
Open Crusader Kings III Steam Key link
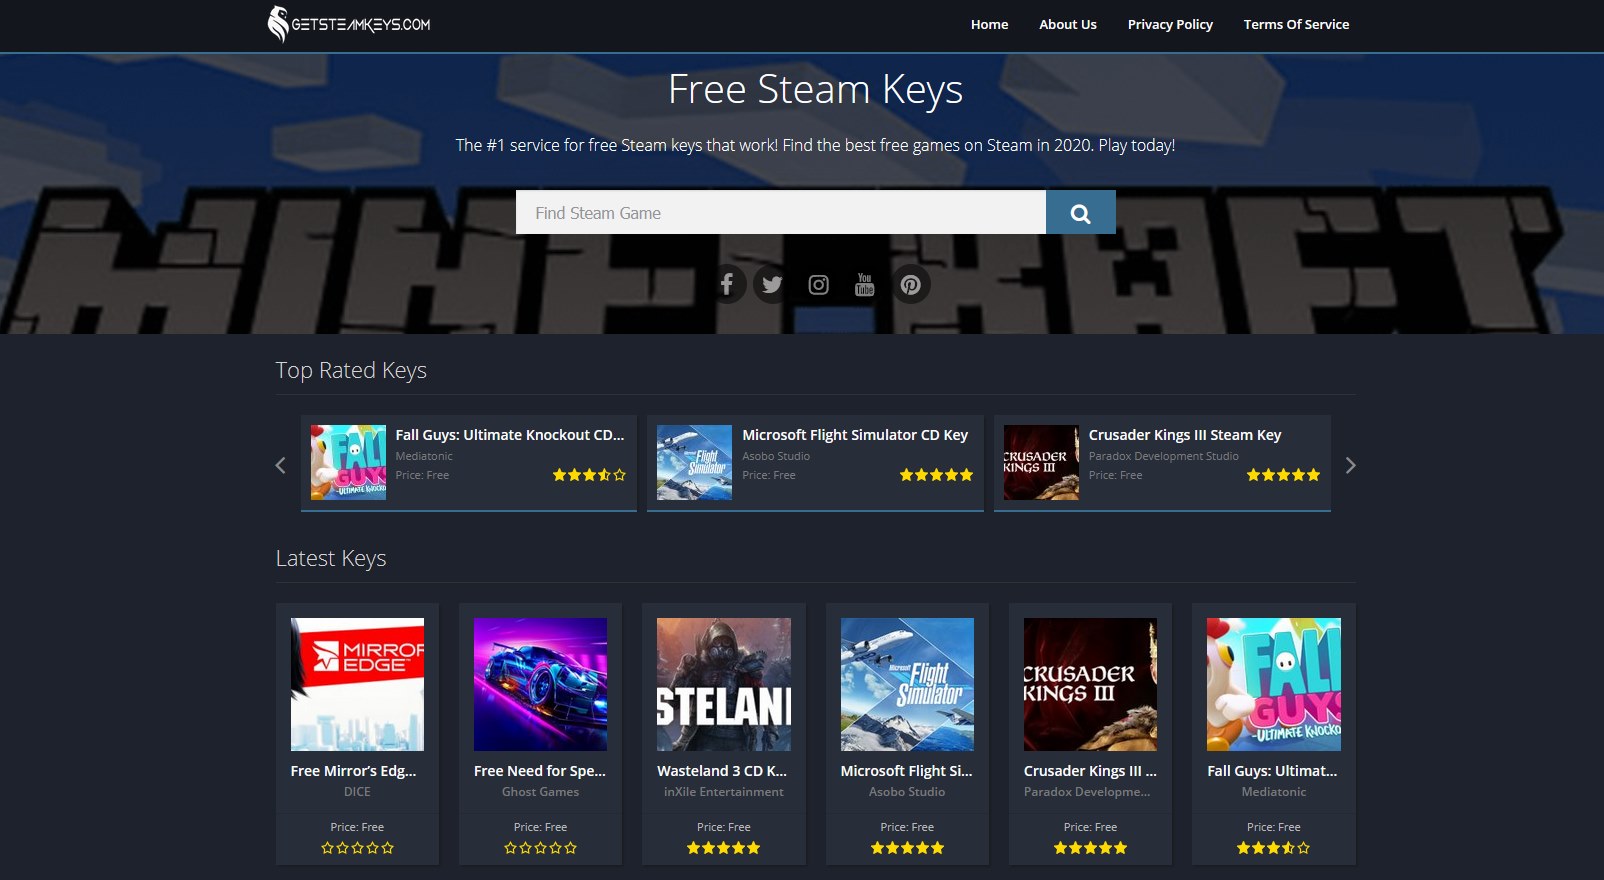point(1185,435)
